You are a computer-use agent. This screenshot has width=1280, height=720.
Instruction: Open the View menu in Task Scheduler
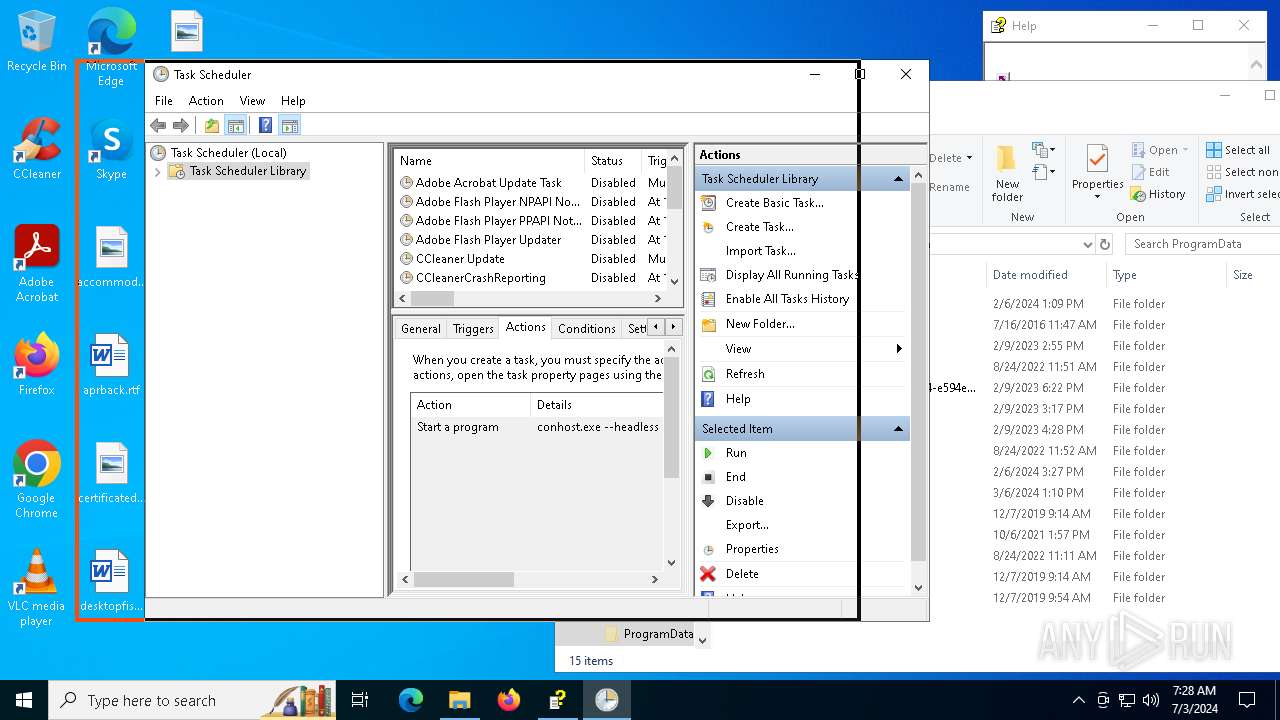pyautogui.click(x=252, y=101)
